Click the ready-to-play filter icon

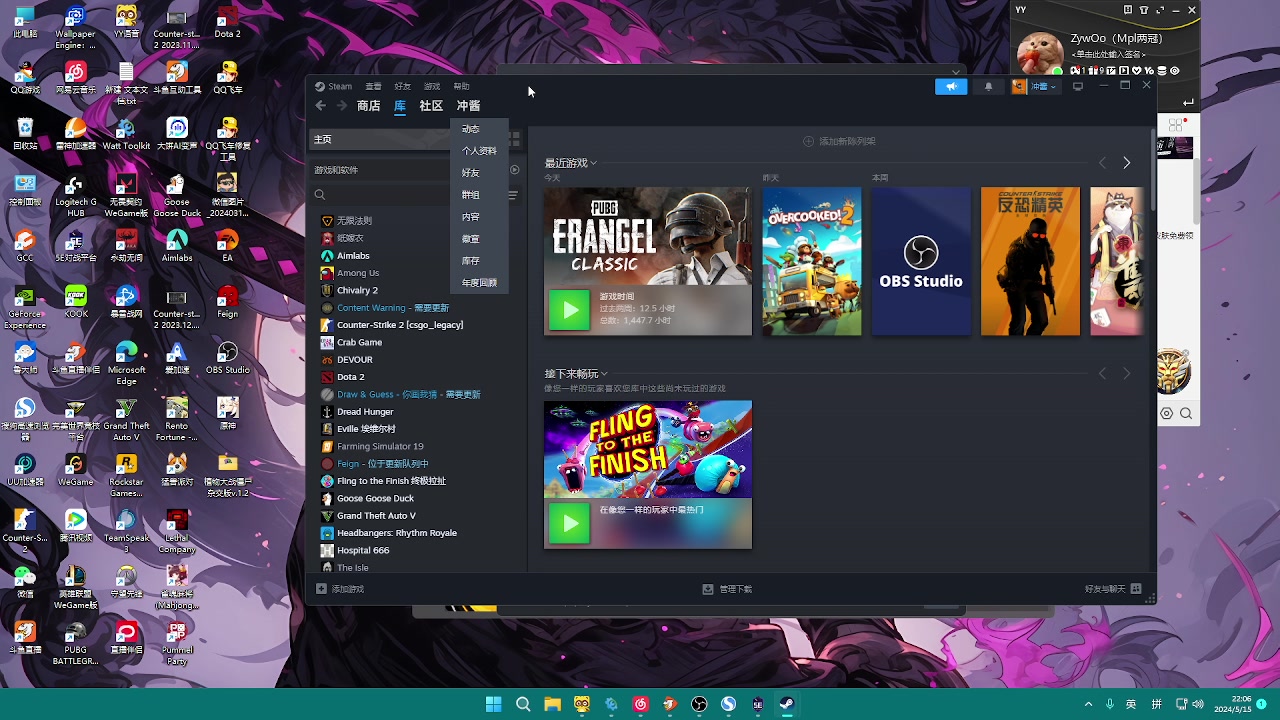coord(515,170)
